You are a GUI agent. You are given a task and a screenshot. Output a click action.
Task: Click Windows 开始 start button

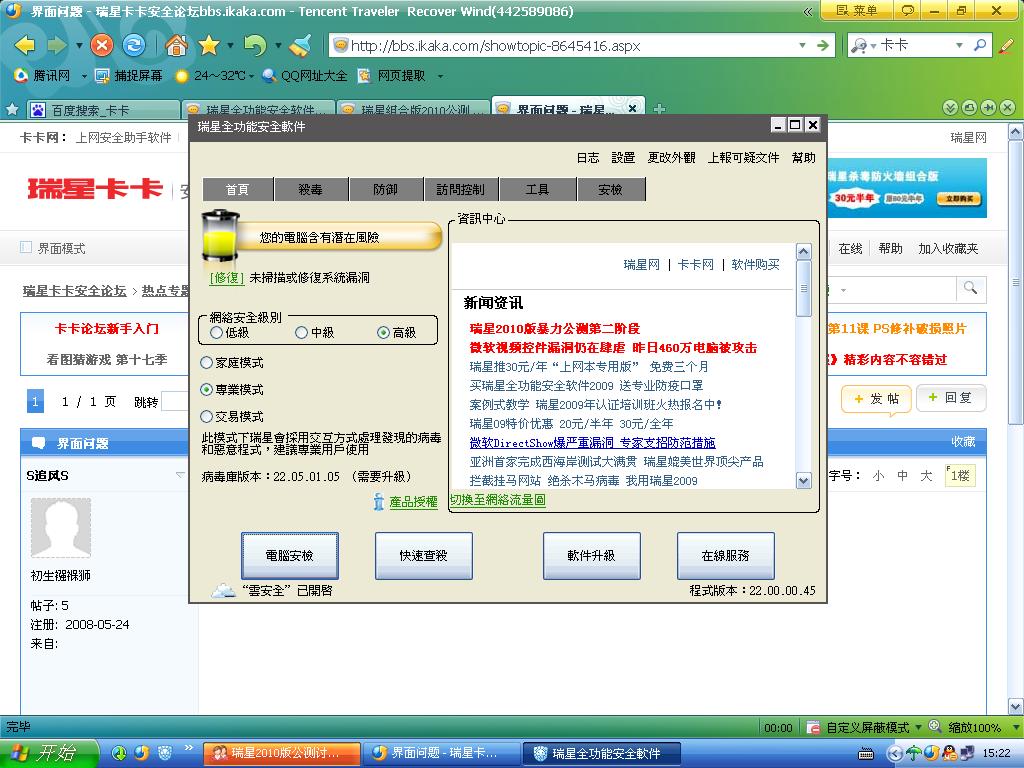(49, 753)
